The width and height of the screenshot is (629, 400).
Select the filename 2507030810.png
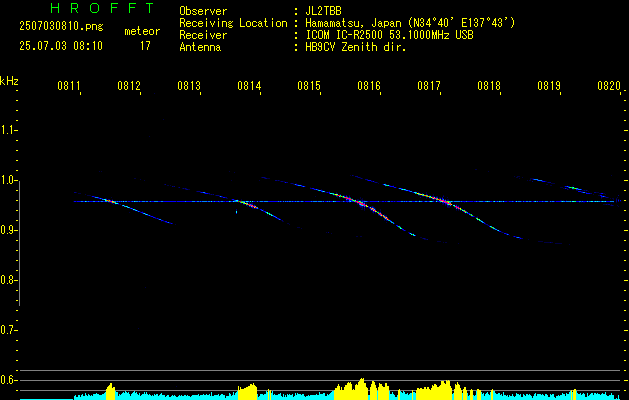[x=61, y=27]
